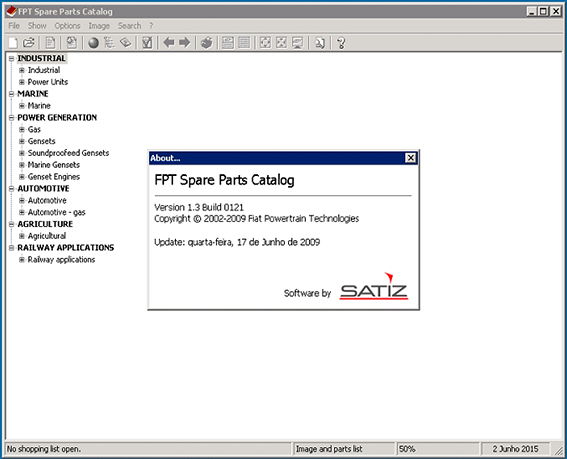Select the Genset Engines tree item

coord(54,177)
